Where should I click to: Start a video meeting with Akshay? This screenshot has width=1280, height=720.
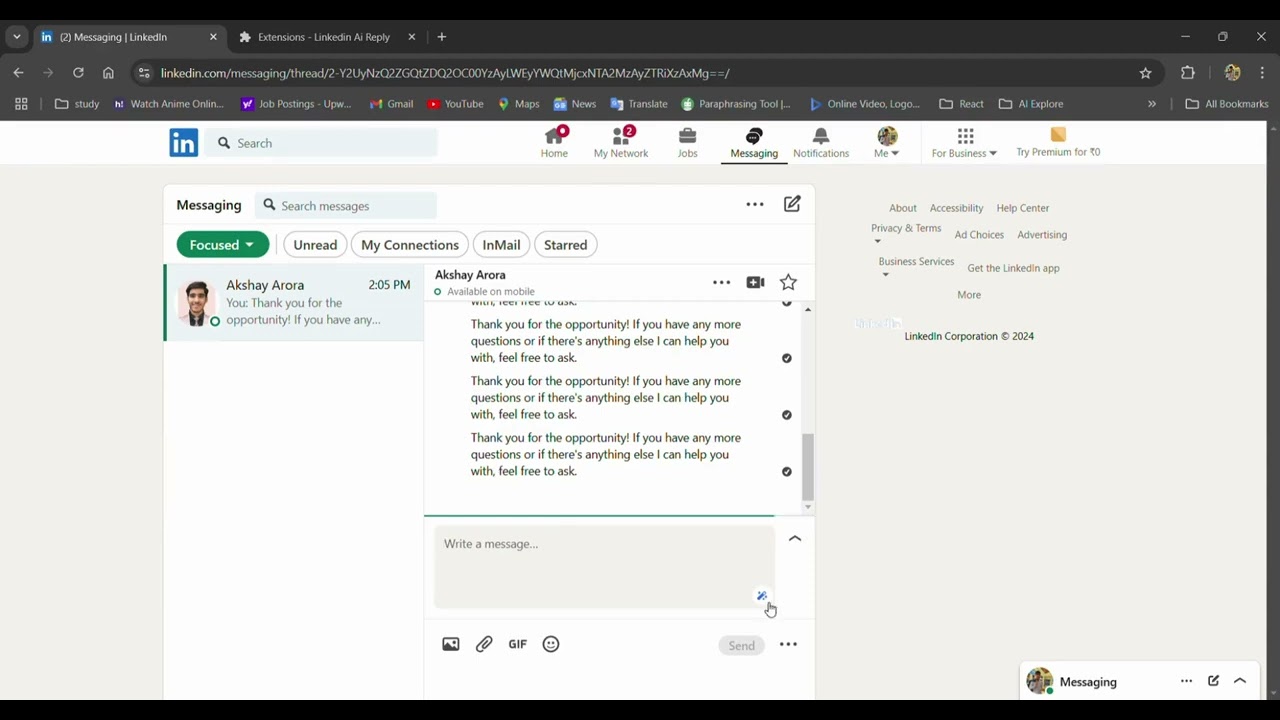coord(755,283)
